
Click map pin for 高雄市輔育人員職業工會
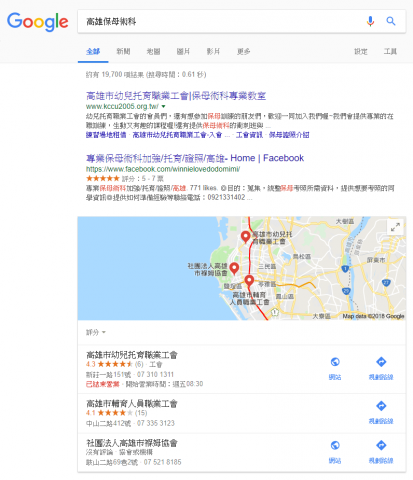[x=249, y=281]
